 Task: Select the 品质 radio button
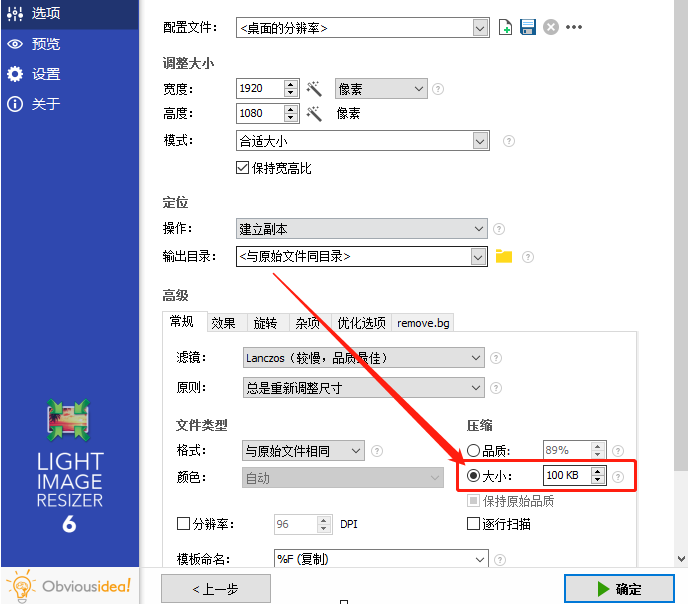[x=473, y=450]
